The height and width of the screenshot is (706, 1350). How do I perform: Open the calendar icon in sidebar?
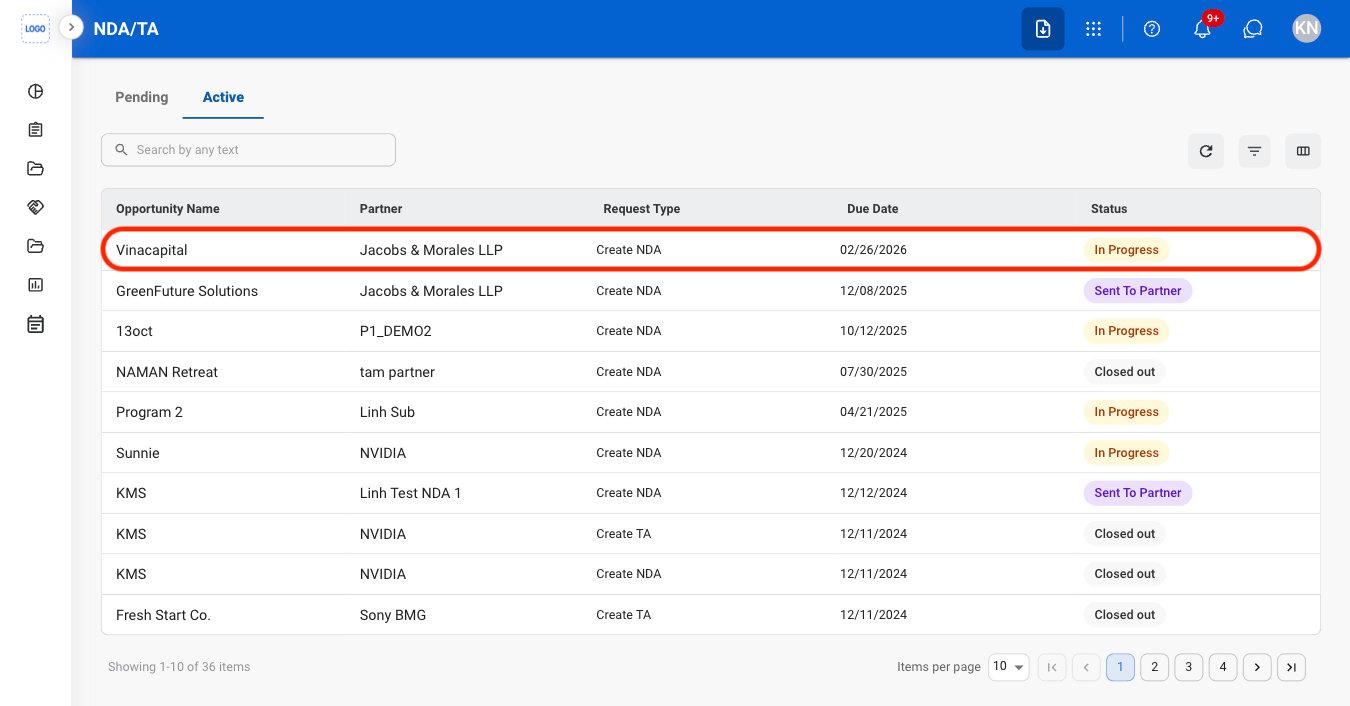[x=35, y=324]
